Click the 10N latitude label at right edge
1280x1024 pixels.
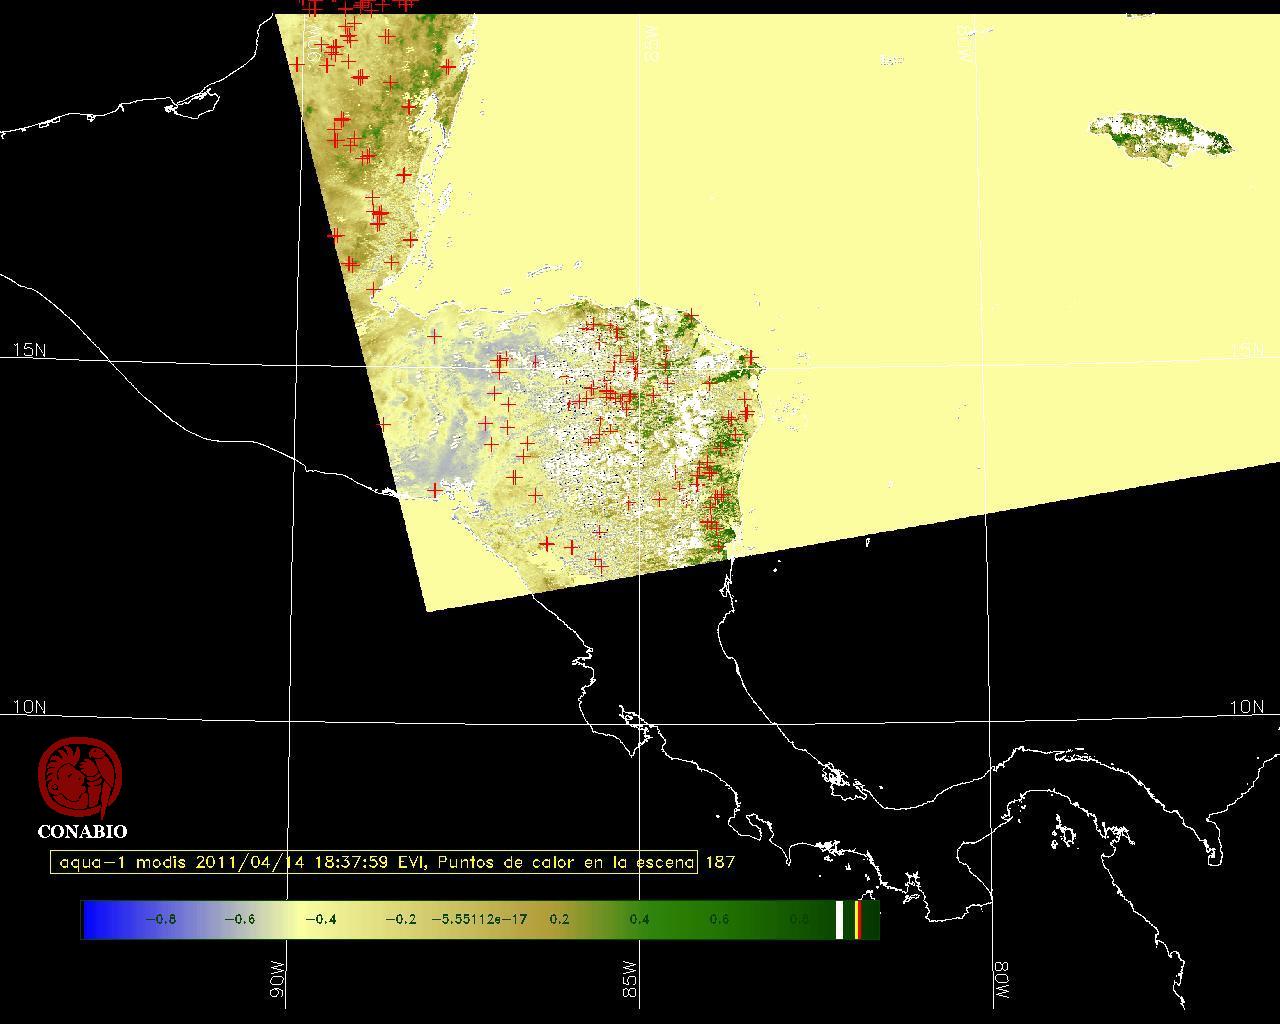tap(1246, 707)
